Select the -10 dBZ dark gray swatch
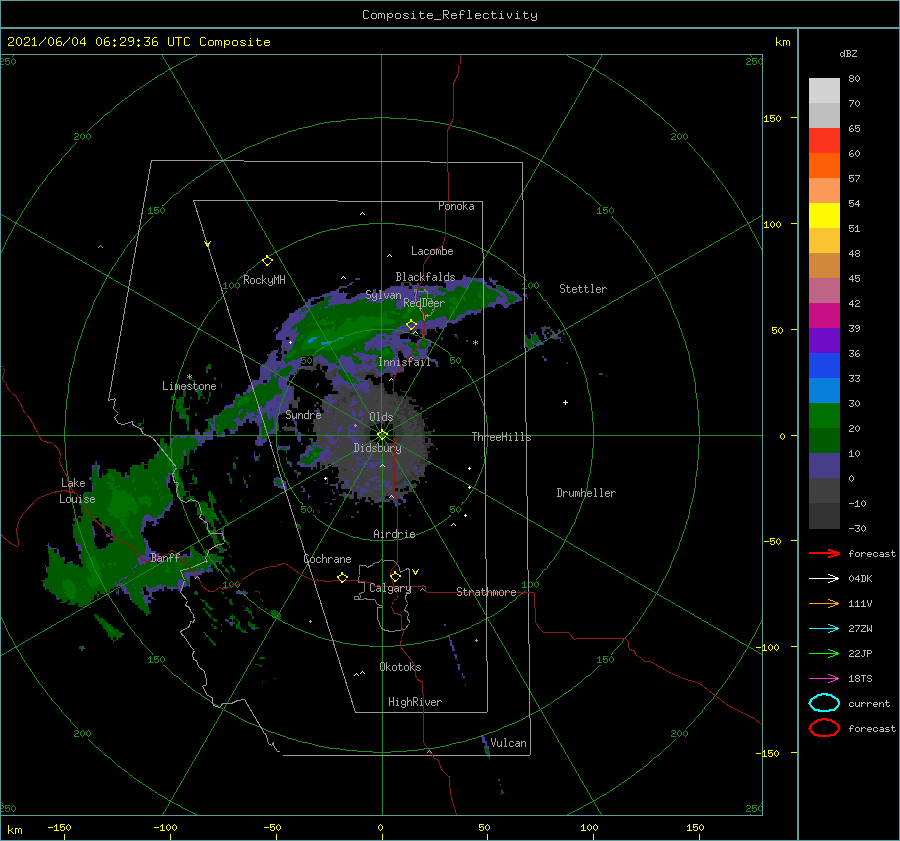The height and width of the screenshot is (841, 900). (x=824, y=516)
